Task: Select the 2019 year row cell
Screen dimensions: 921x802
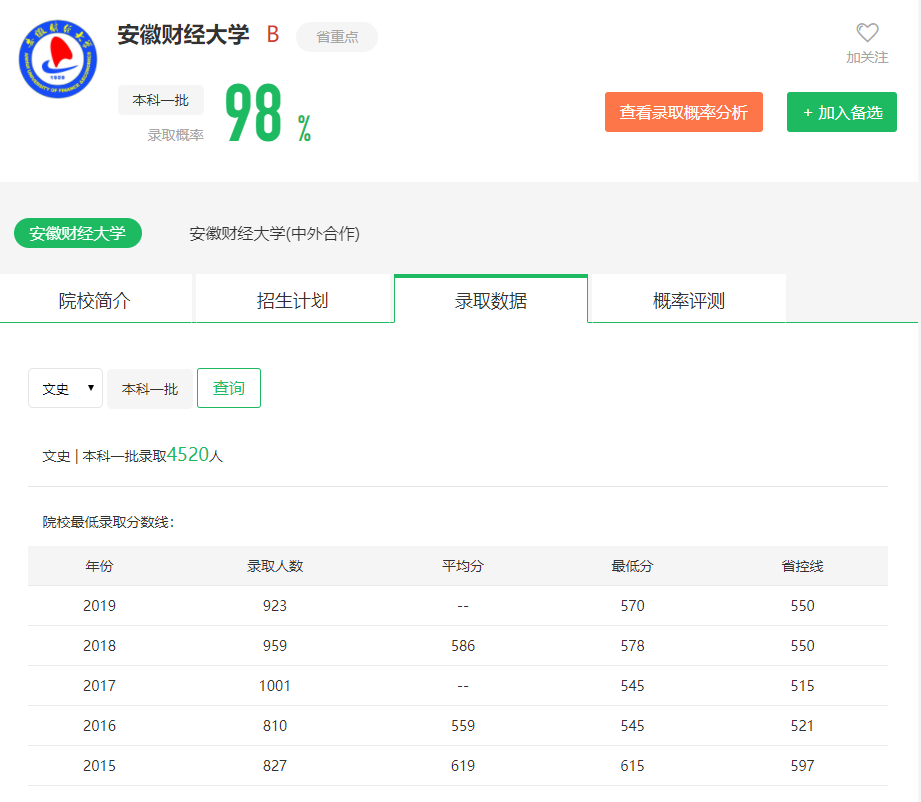Action: [99, 606]
